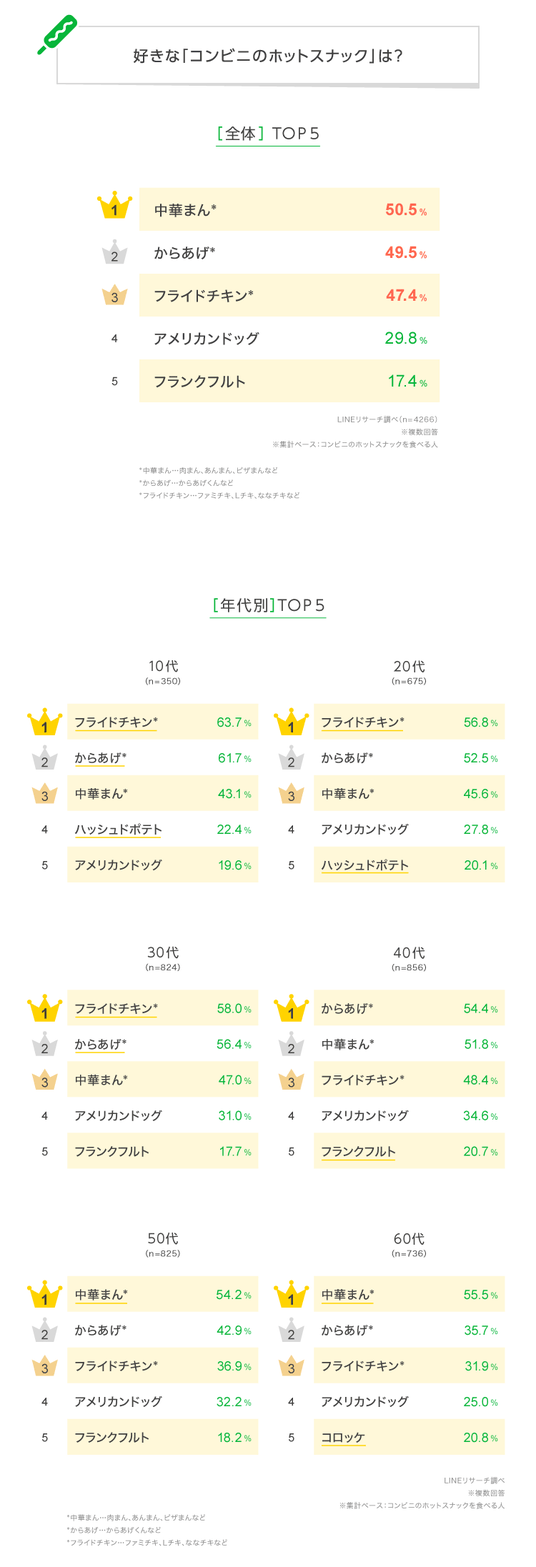This screenshot has height=1567, width=536.
Task: Click コロッケ in the 60代 ranking
Action: (x=343, y=1437)
